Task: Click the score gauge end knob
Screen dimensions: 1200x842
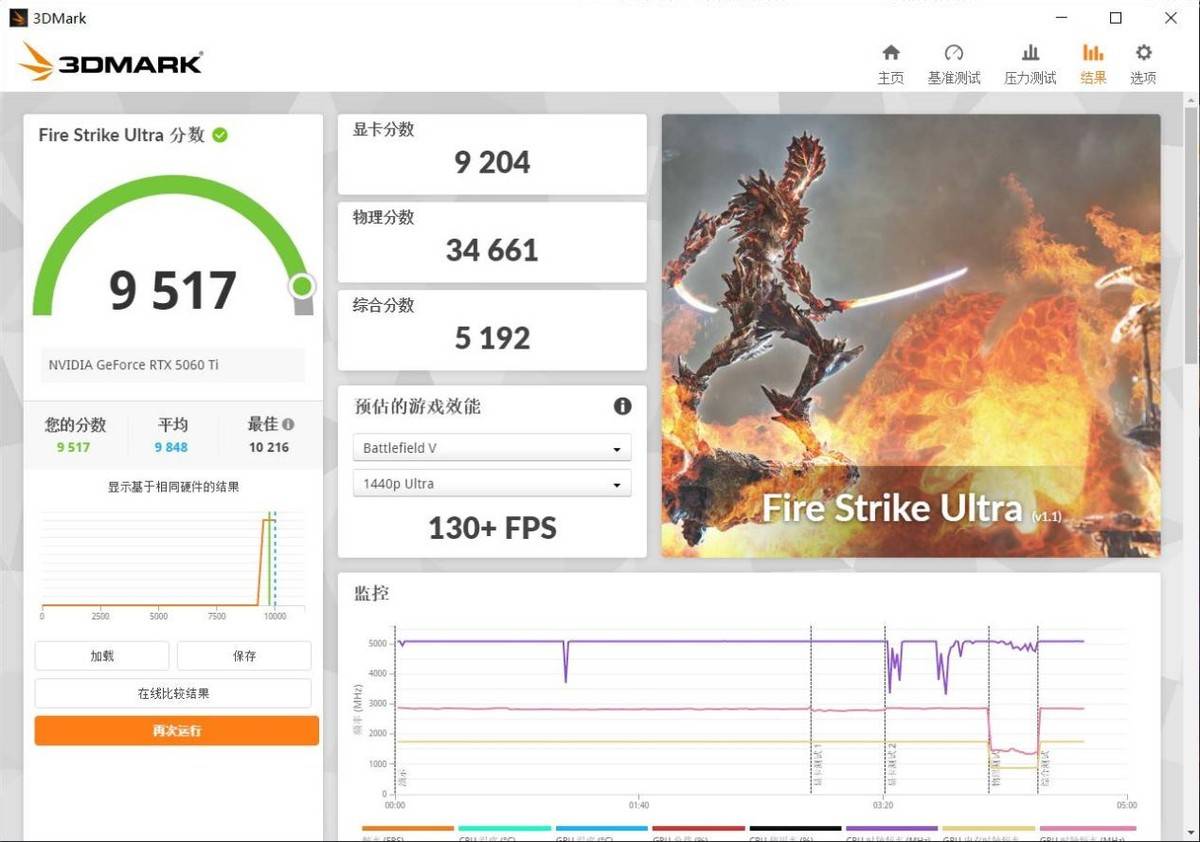Action: (302, 287)
